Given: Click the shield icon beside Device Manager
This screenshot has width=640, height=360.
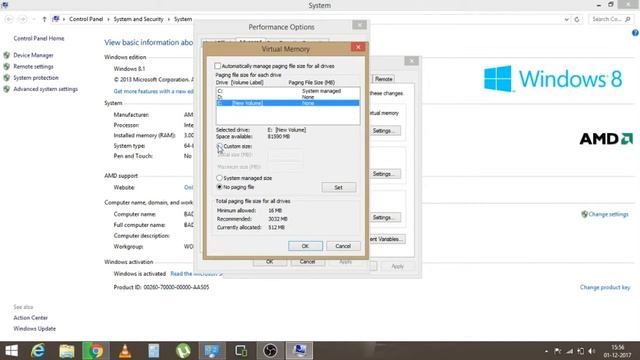Looking at the screenshot, I should [x=7, y=55].
